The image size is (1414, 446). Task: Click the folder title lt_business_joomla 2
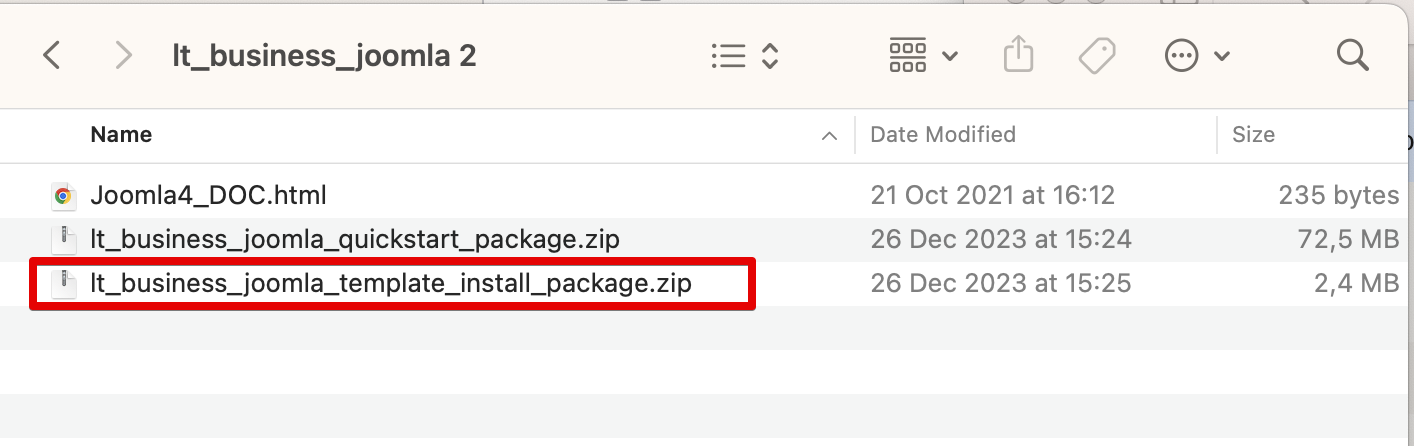pos(324,56)
